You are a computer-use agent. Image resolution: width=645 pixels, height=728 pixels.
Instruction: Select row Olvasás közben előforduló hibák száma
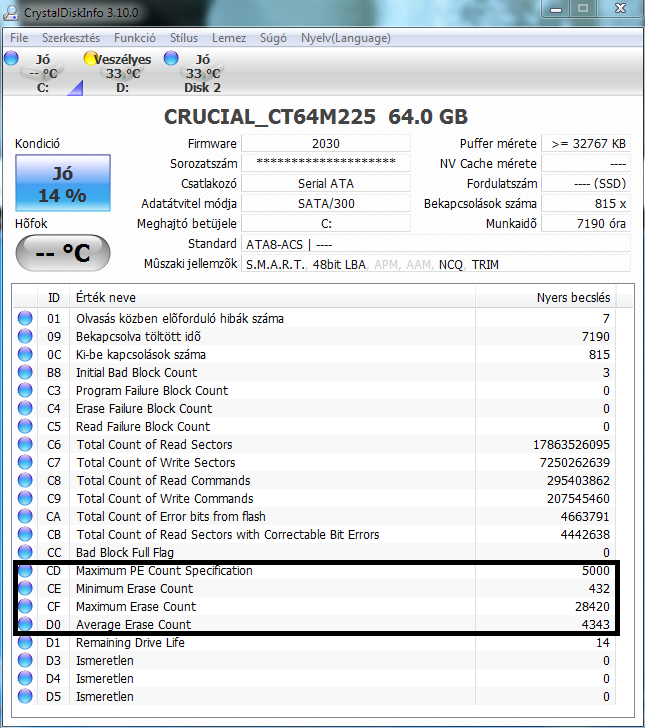(x=314, y=318)
